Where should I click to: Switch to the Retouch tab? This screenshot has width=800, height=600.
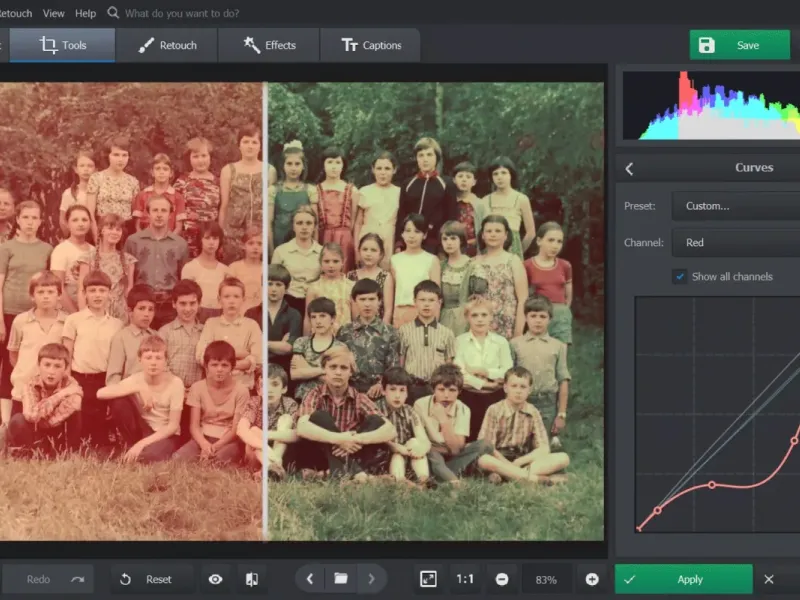point(167,45)
